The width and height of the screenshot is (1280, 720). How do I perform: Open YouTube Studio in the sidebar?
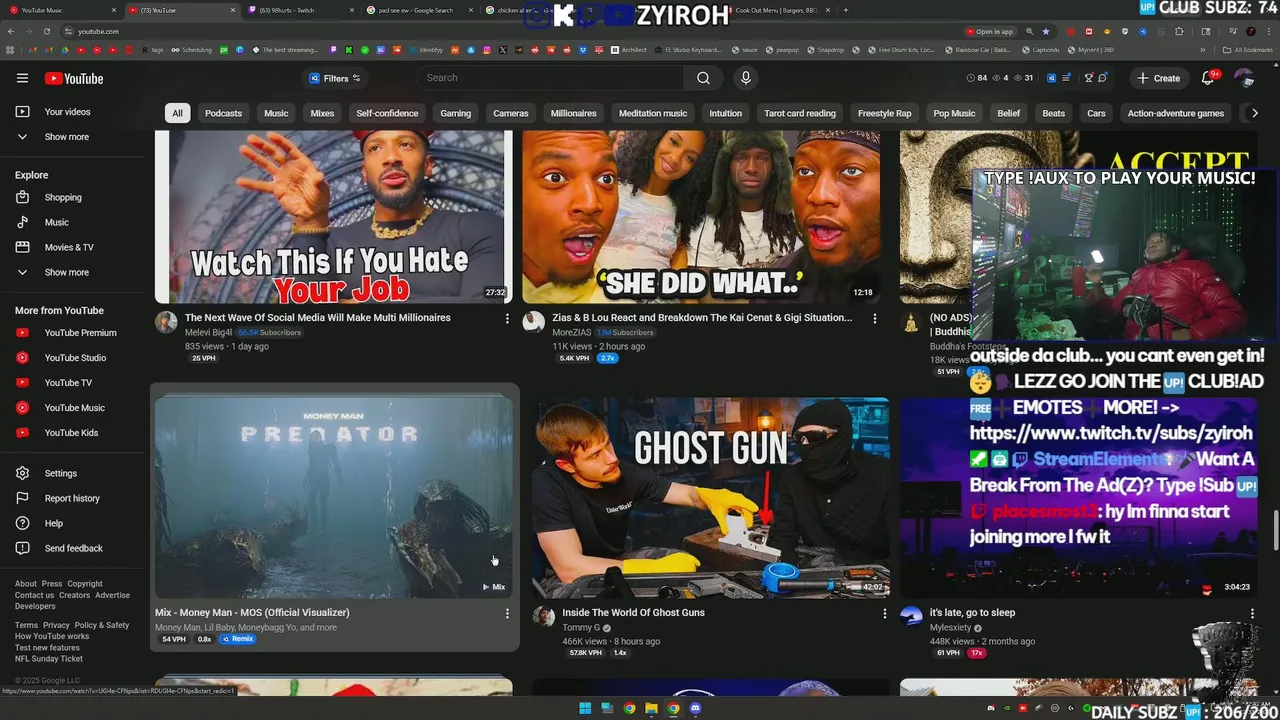(x=75, y=358)
